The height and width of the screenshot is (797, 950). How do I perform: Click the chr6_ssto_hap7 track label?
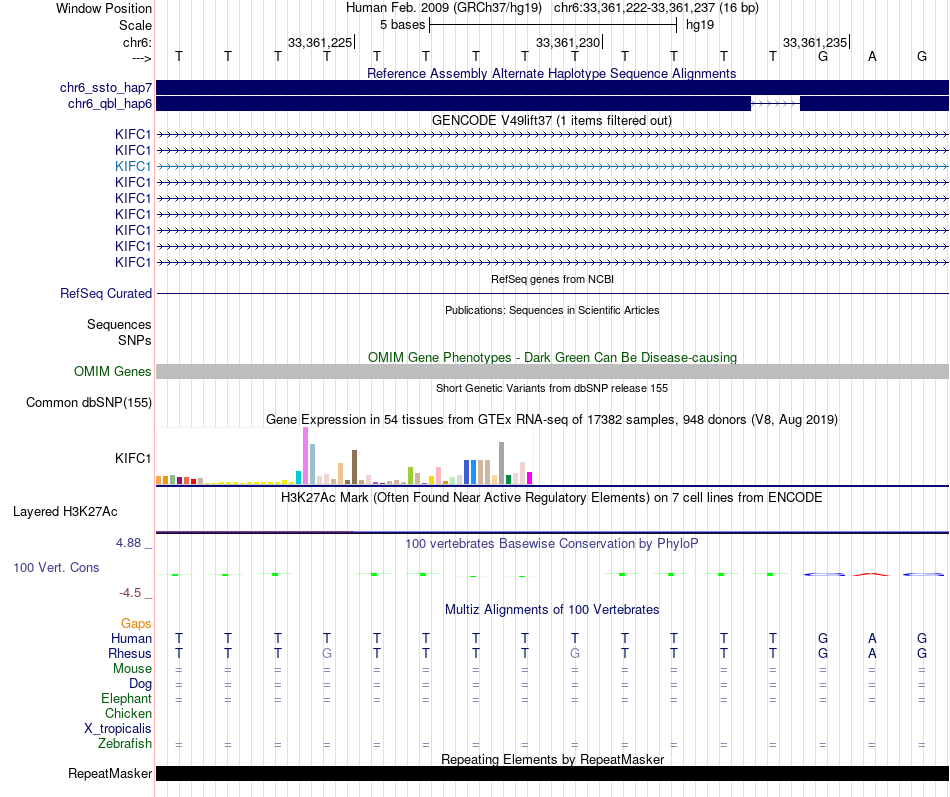(105, 87)
